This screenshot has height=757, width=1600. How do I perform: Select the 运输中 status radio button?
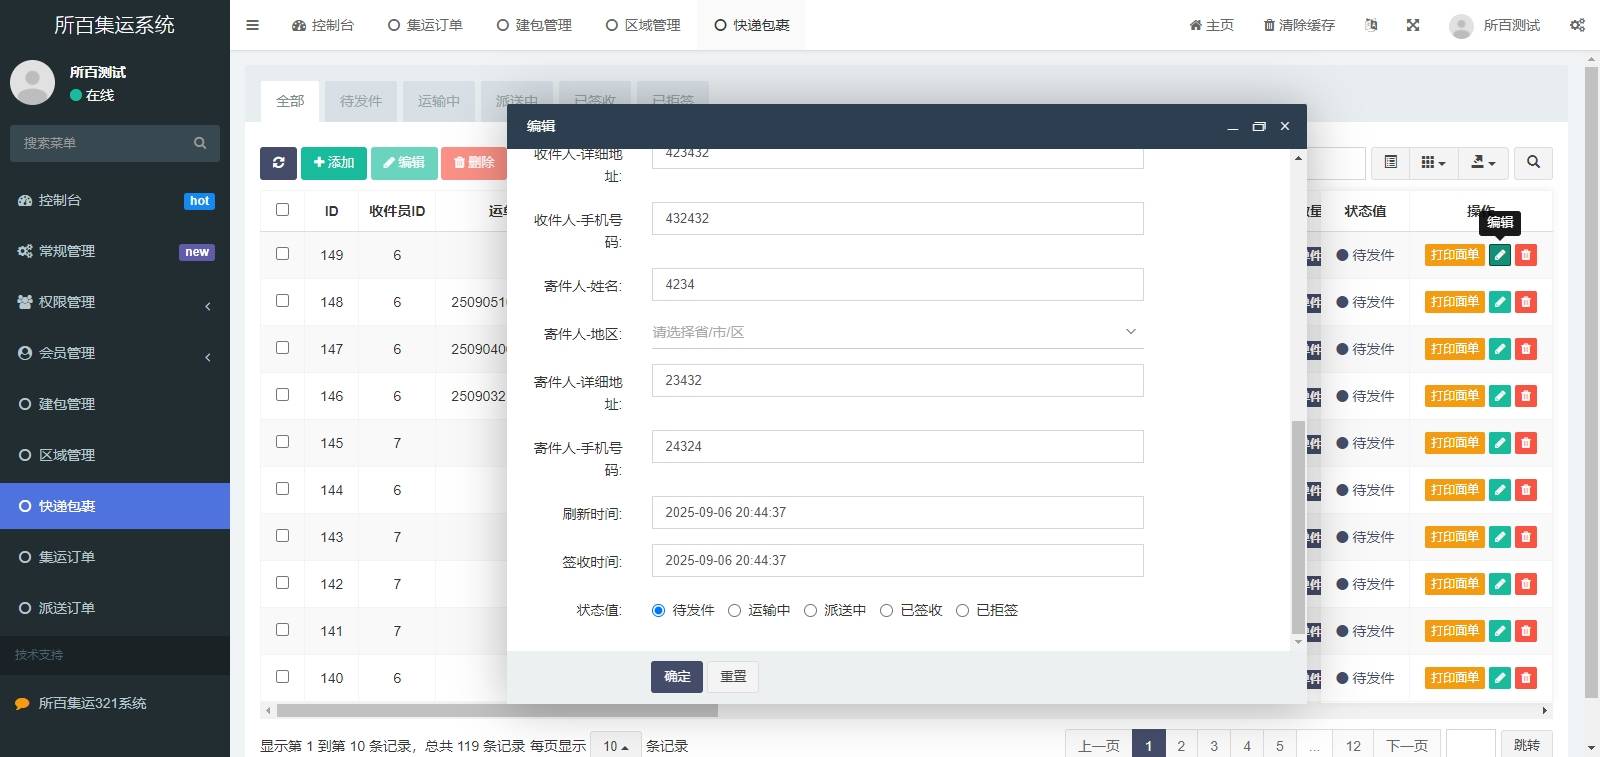[735, 610]
